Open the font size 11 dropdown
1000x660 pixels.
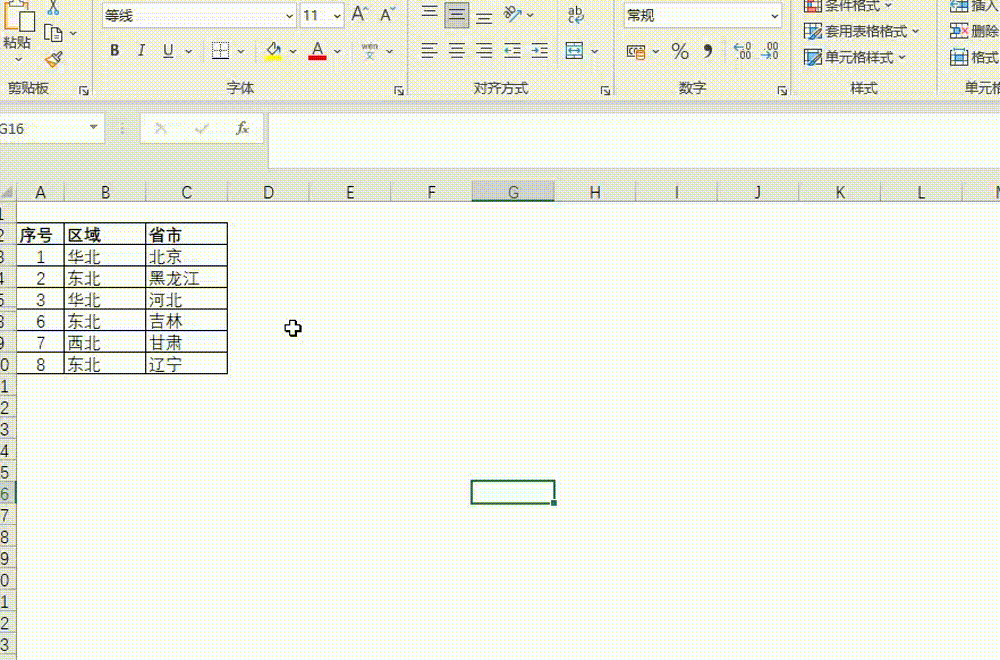pyautogui.click(x=337, y=15)
